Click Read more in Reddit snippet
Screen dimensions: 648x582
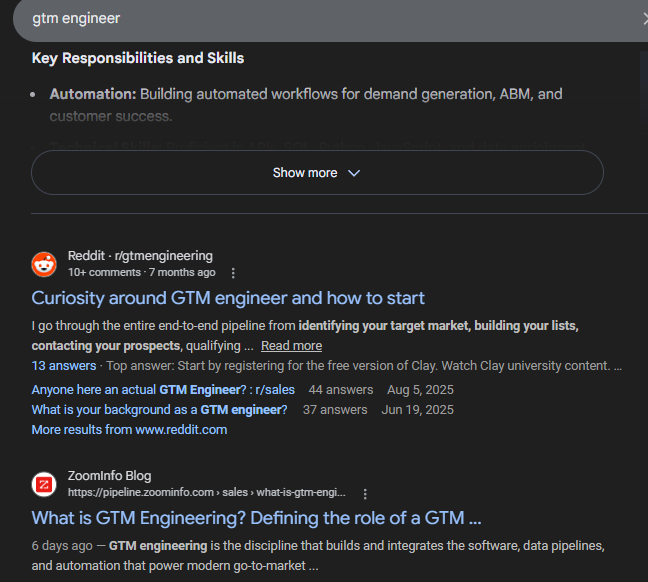click(291, 346)
